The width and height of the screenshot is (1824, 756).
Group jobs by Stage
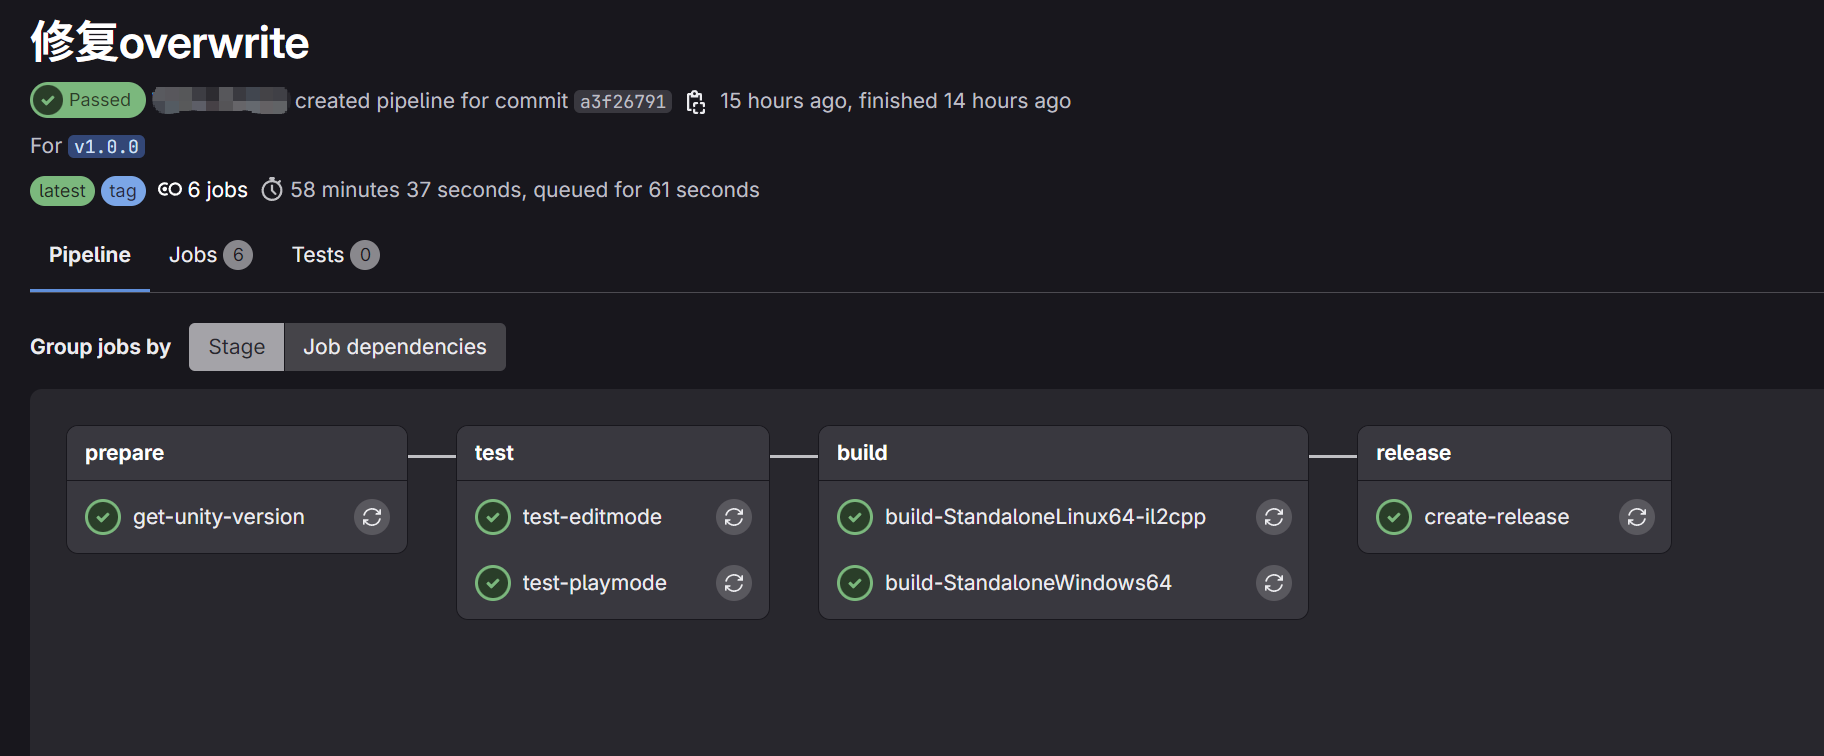(x=237, y=347)
